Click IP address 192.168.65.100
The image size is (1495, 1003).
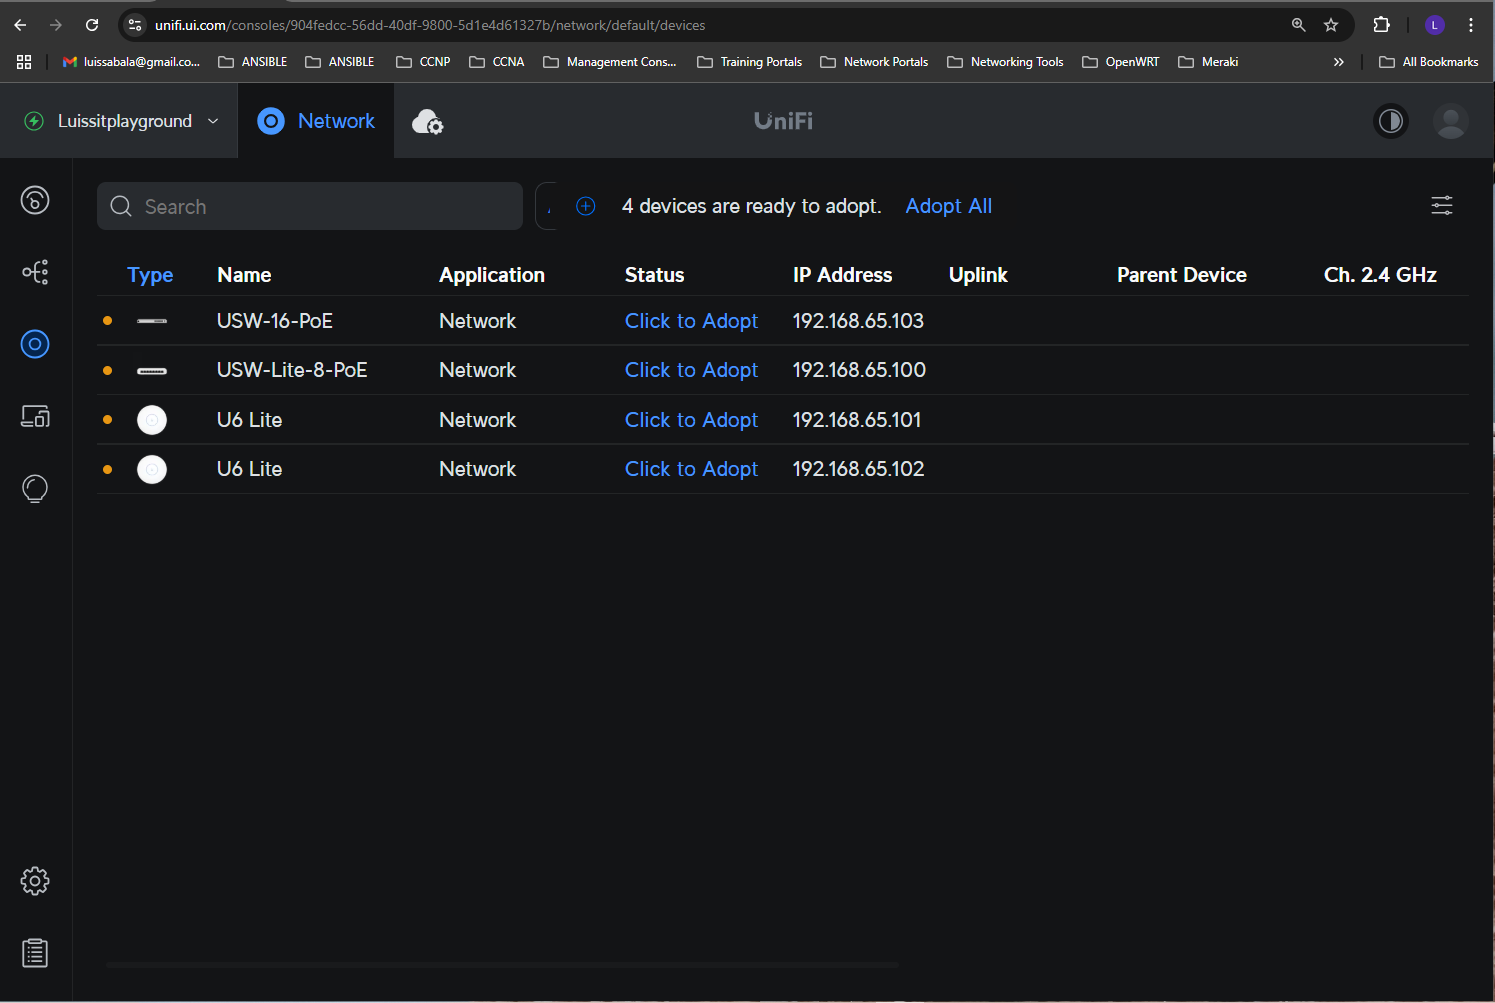point(859,370)
